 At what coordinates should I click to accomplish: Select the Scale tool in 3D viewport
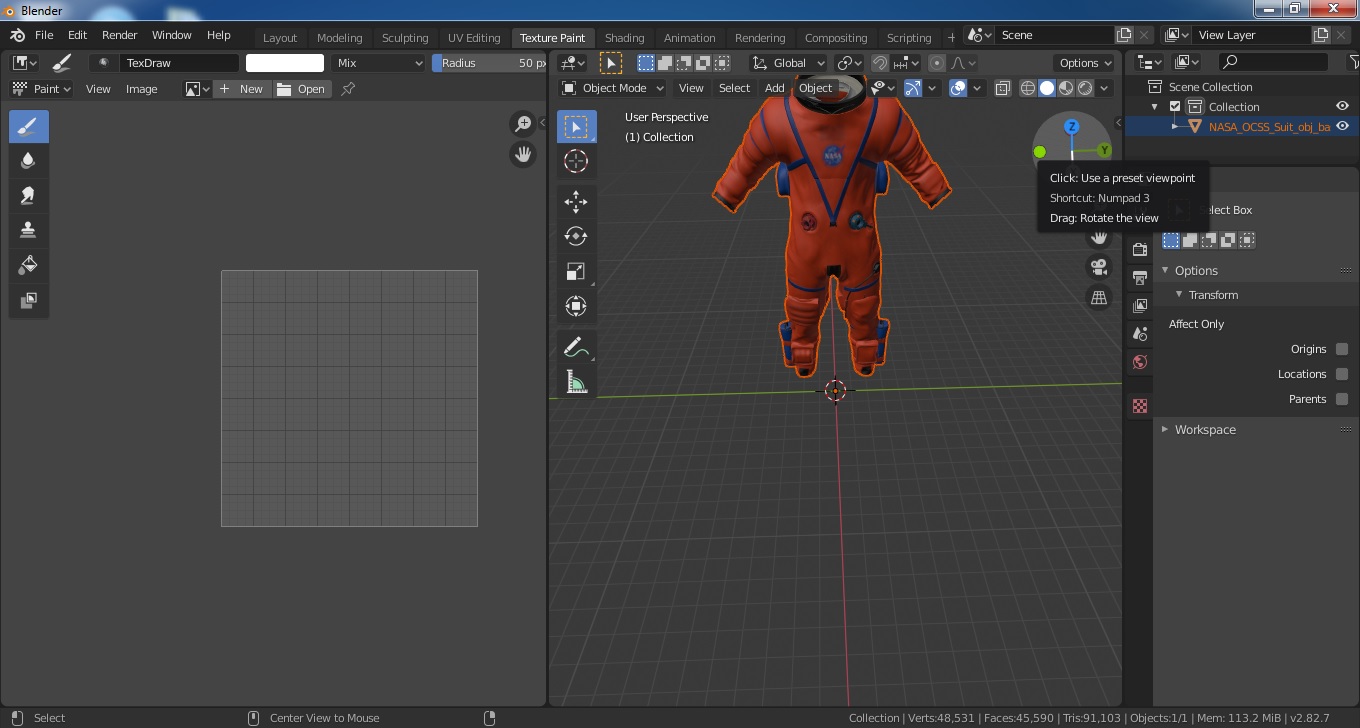(x=576, y=271)
